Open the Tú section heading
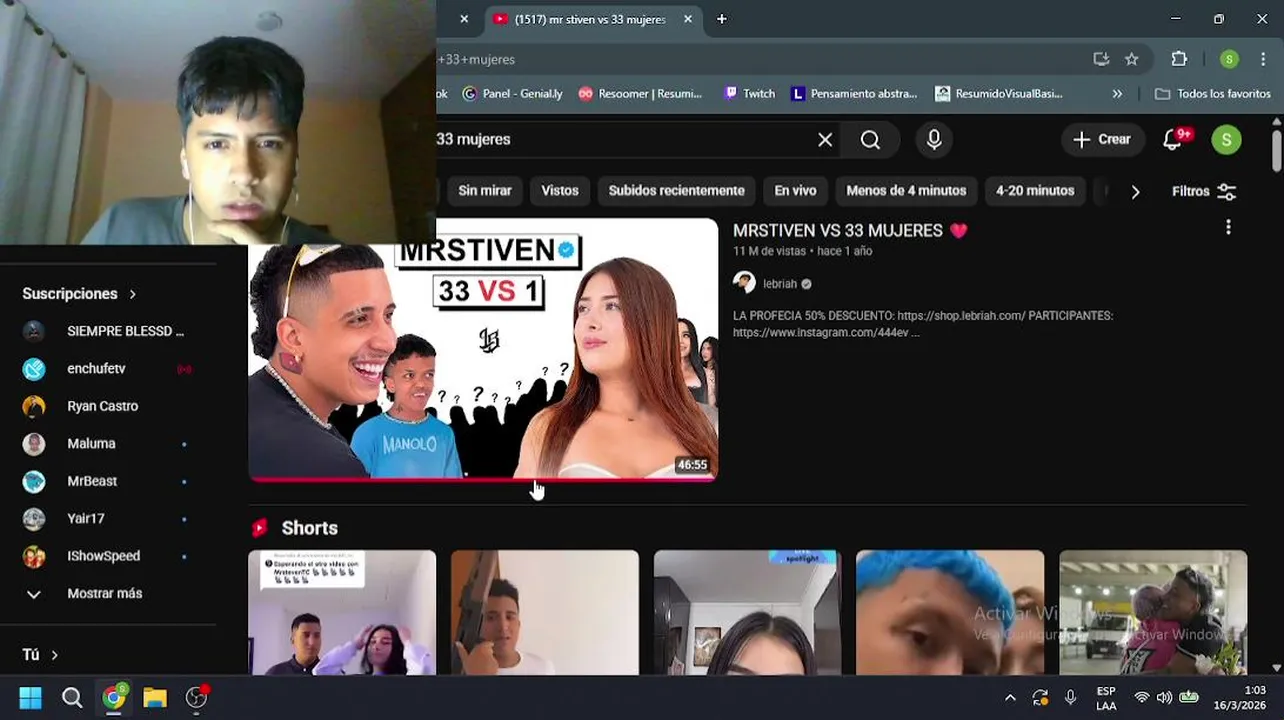The height and width of the screenshot is (720, 1284). 40,655
